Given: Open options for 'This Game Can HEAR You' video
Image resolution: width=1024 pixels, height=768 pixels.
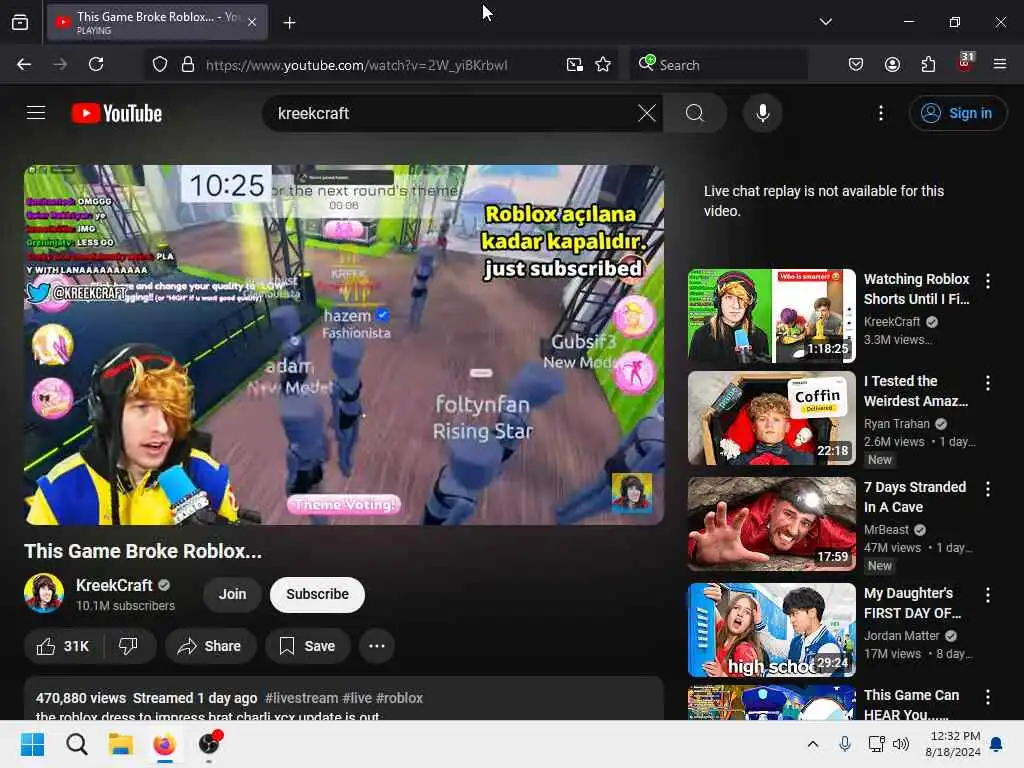Looking at the screenshot, I should 988,697.
